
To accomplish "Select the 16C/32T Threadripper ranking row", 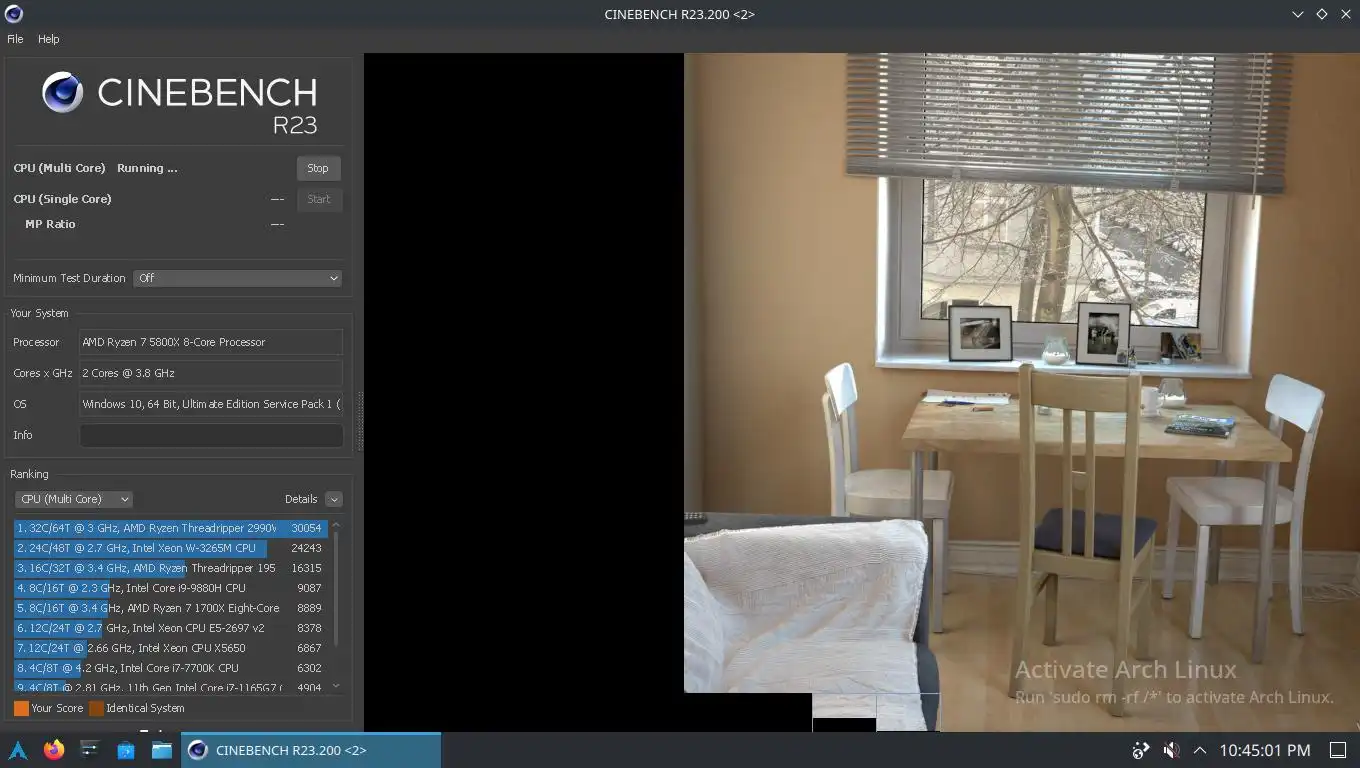I will point(170,568).
